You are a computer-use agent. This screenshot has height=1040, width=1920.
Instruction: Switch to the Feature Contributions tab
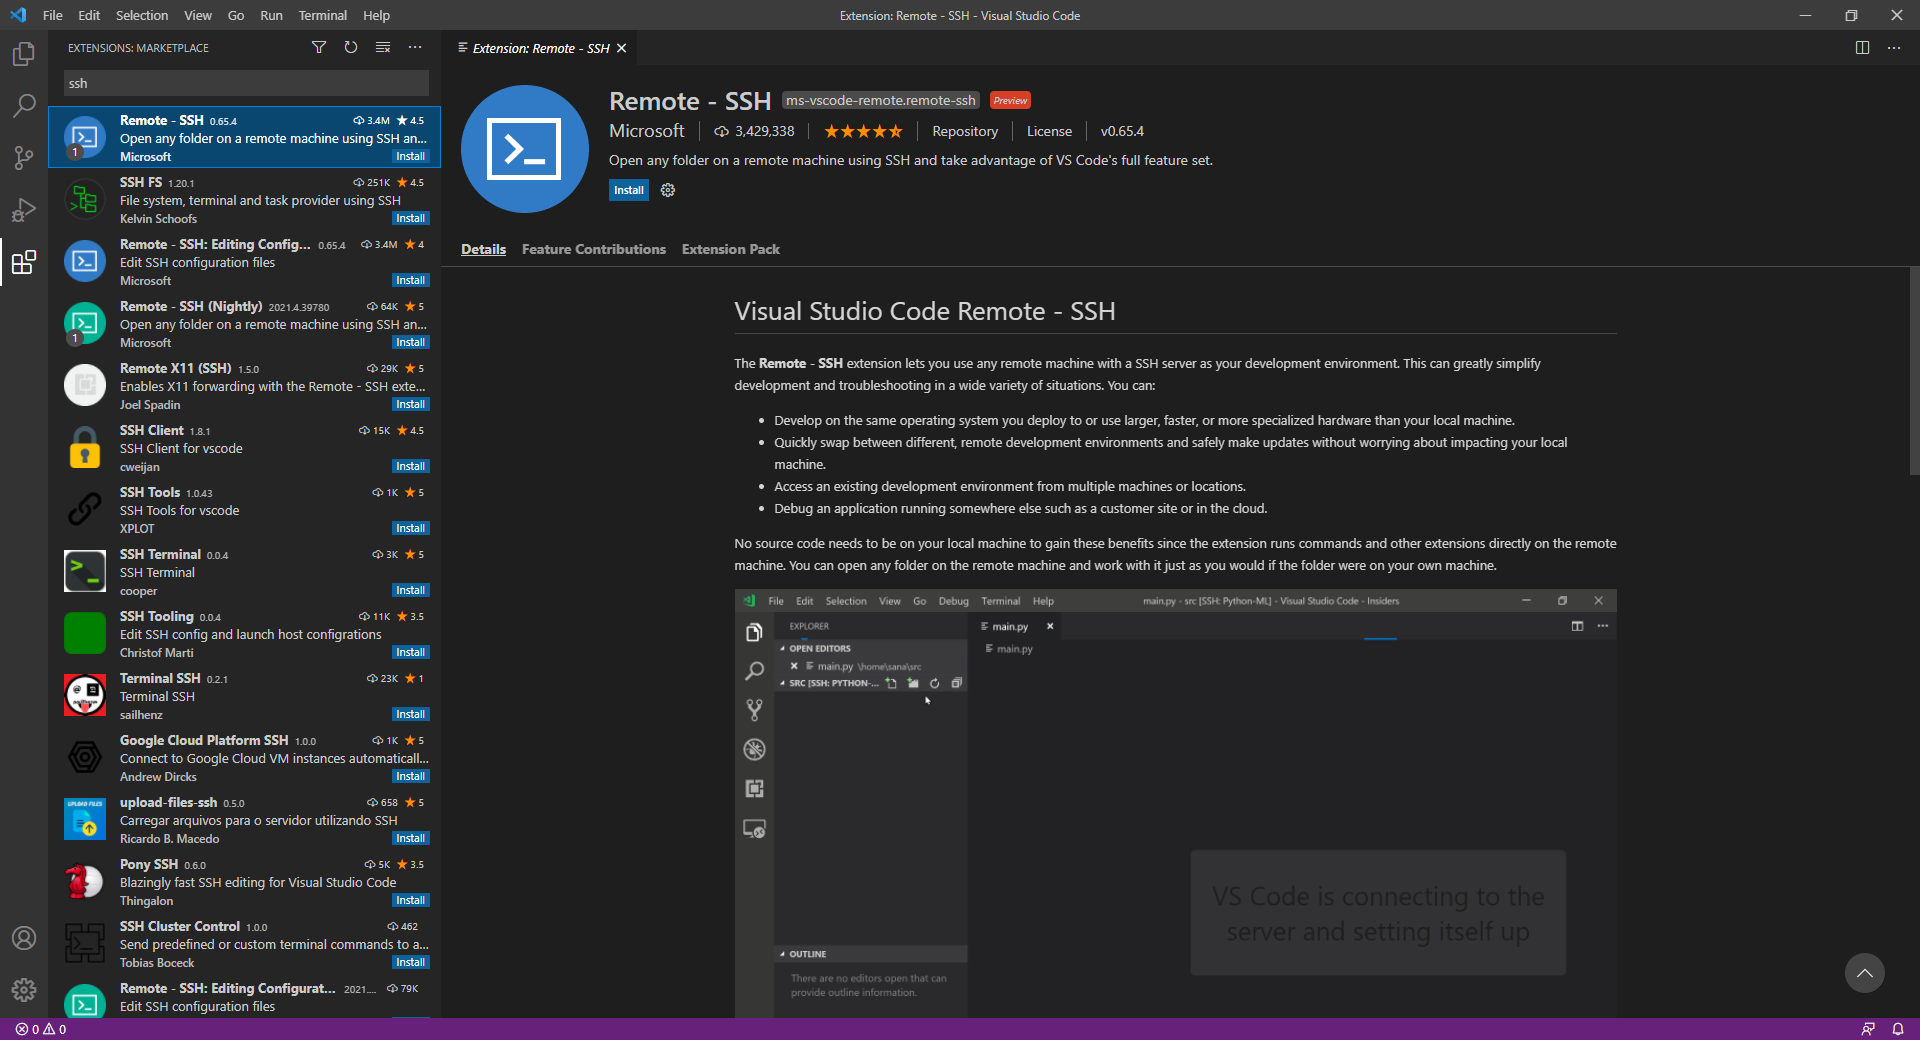594,249
